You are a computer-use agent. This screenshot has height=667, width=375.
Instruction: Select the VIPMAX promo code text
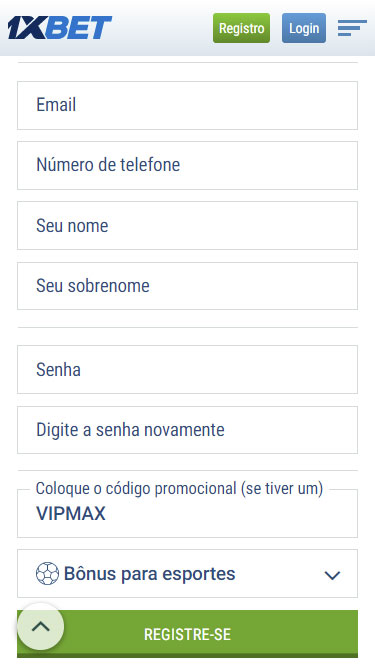point(71,514)
